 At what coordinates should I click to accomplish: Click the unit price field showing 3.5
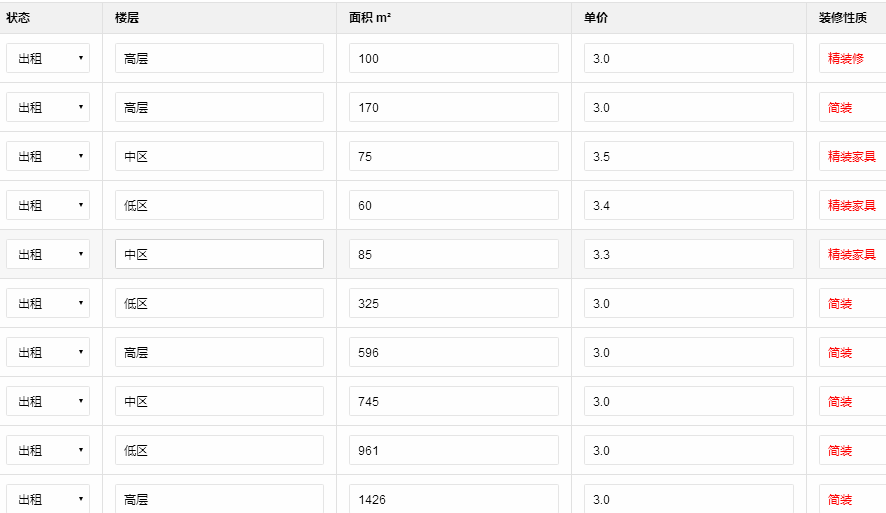coord(688,157)
